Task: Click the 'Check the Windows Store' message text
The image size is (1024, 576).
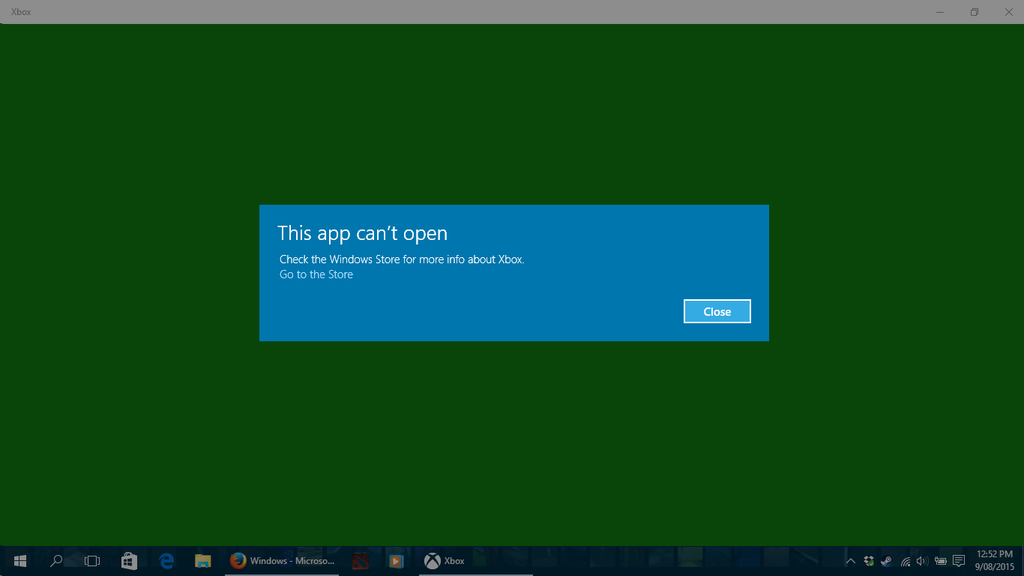Action: (402, 259)
